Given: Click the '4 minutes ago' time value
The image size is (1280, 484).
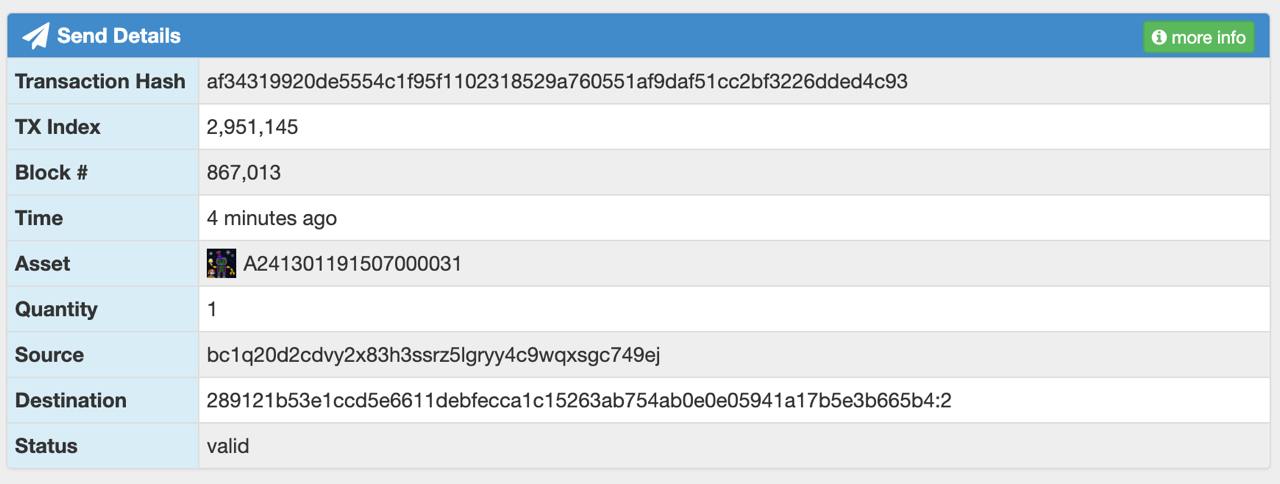Looking at the screenshot, I should tap(272, 218).
